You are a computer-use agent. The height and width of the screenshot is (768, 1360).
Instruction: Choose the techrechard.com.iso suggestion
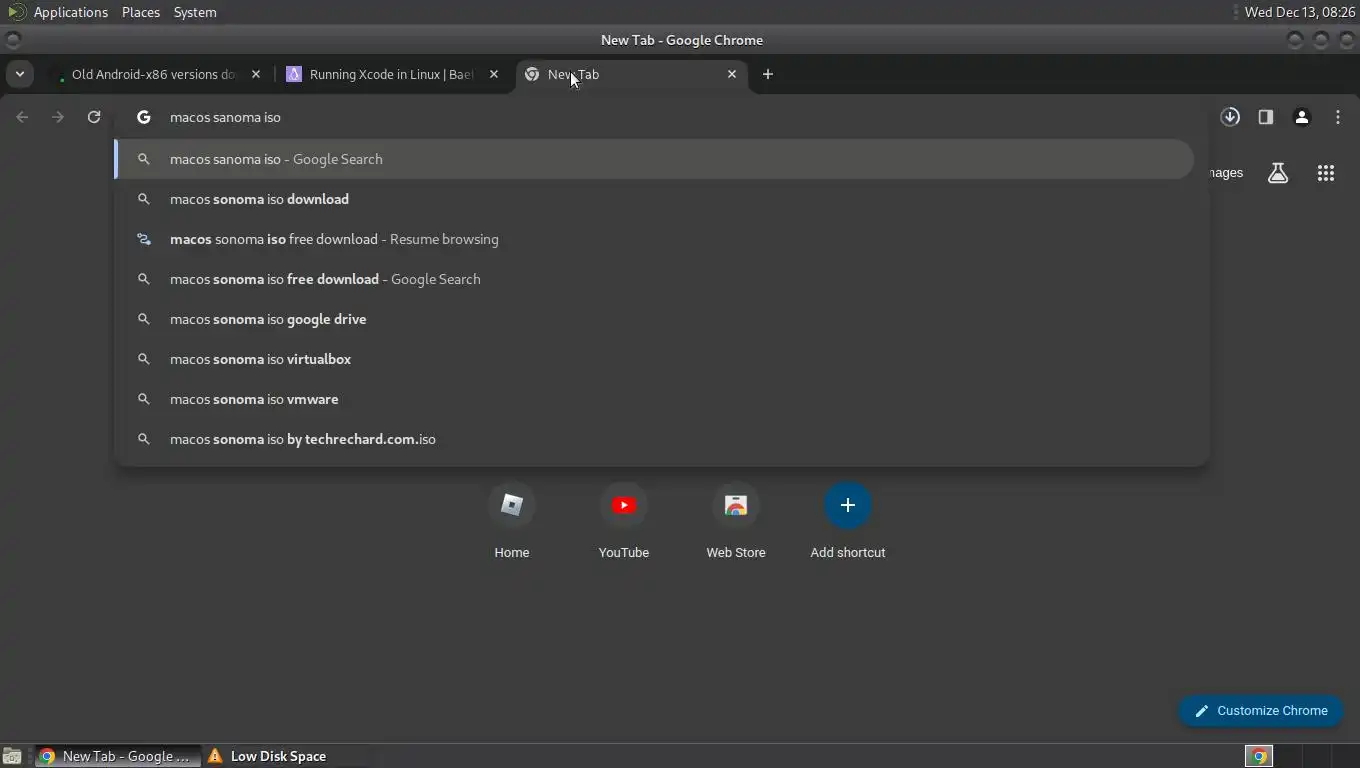(x=654, y=439)
